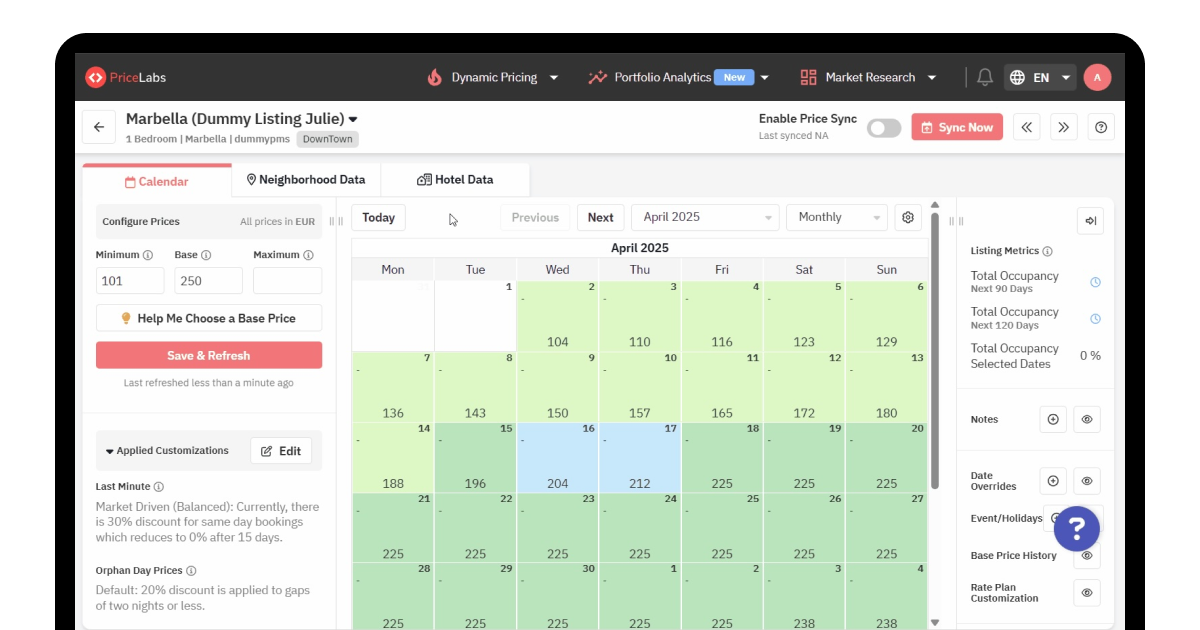Add a date override with plus icon
Image resolution: width=1200 pixels, height=630 pixels.
click(1053, 481)
